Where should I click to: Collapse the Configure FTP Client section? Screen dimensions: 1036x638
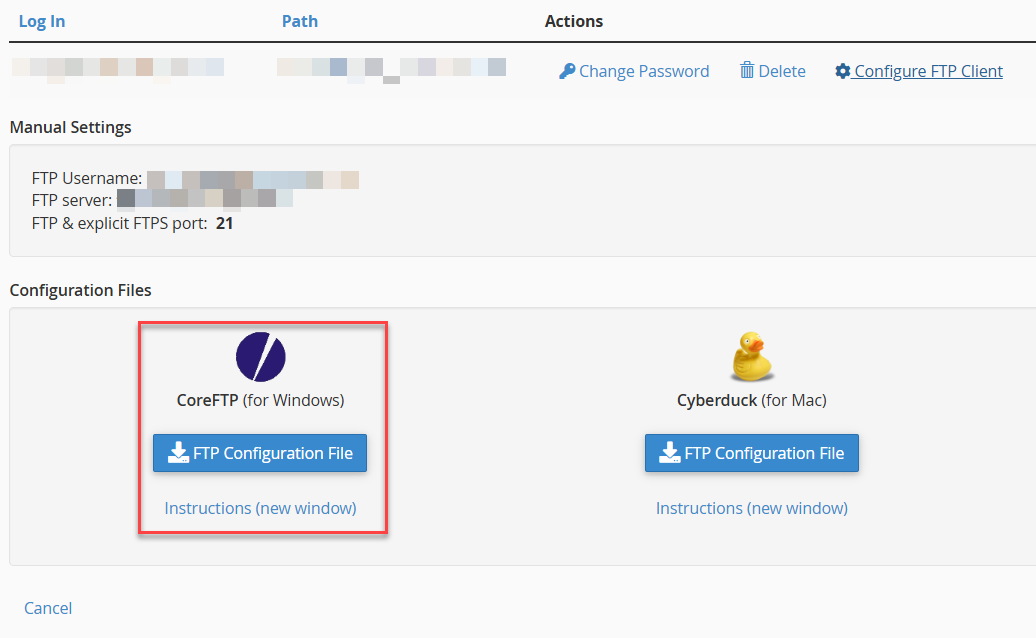click(928, 71)
